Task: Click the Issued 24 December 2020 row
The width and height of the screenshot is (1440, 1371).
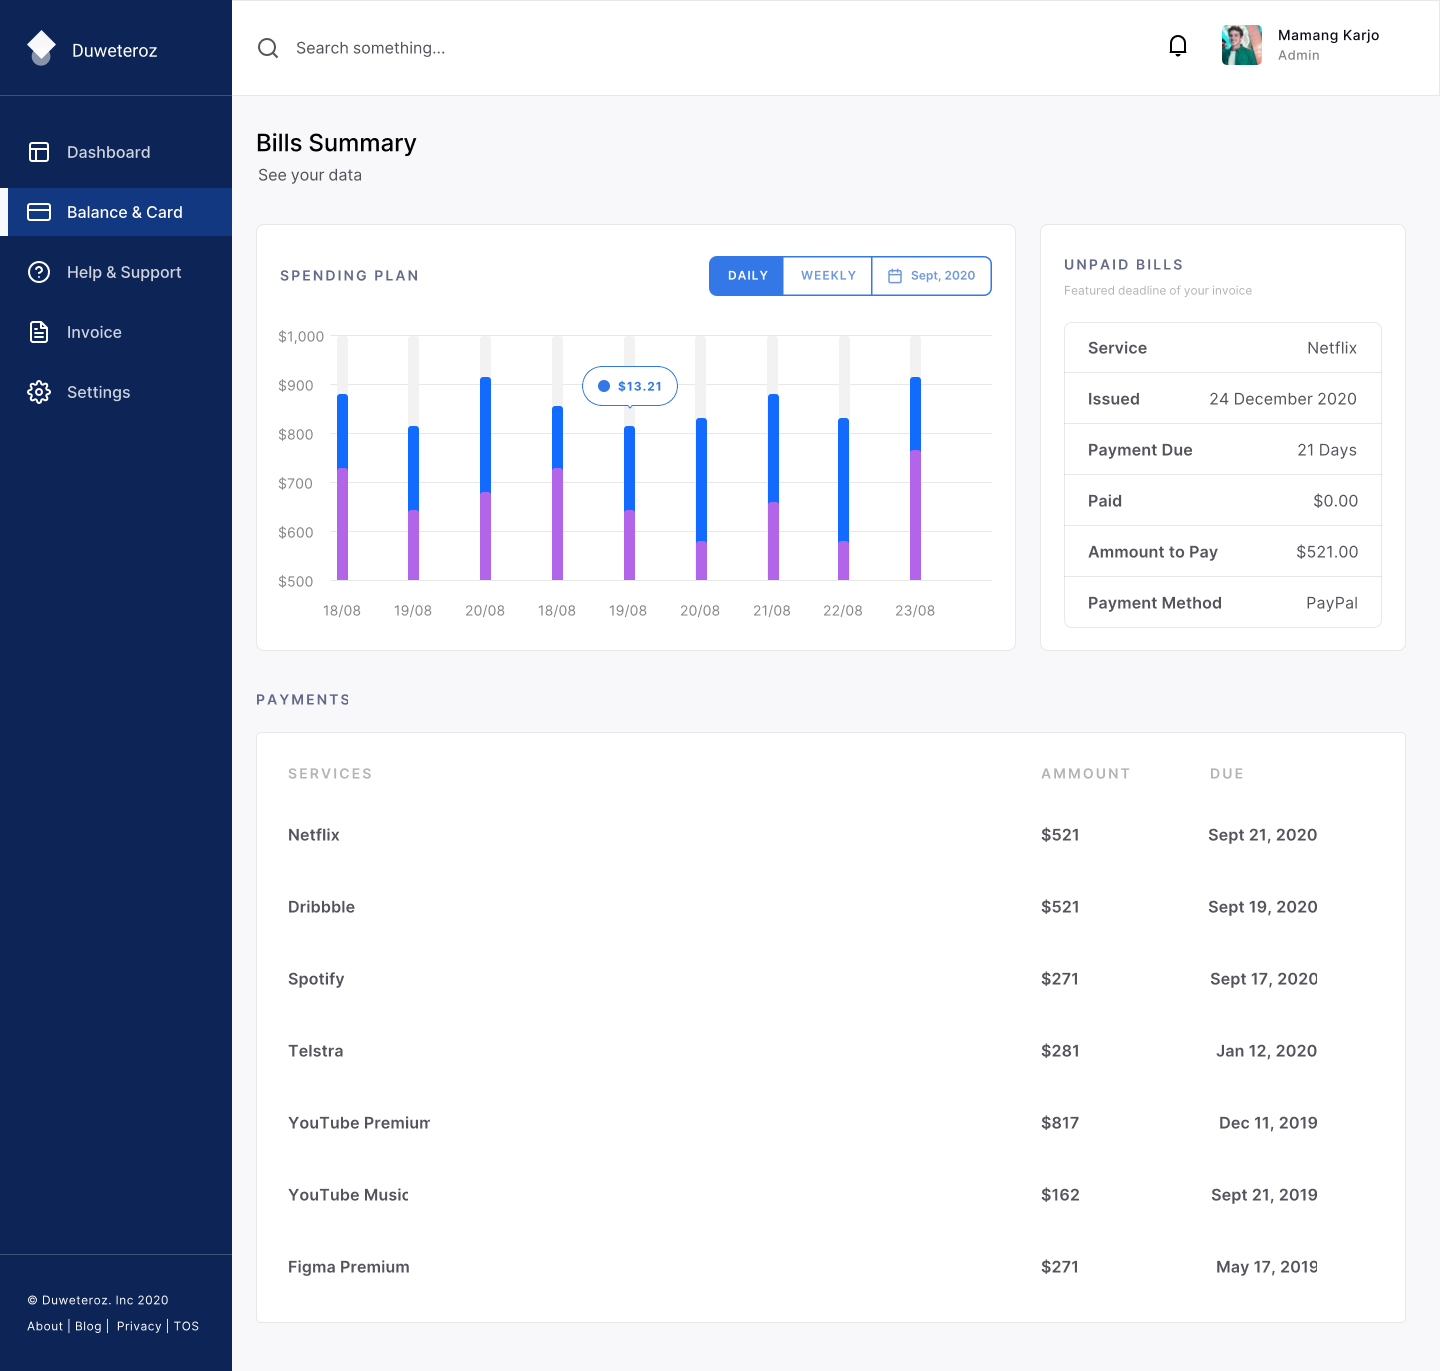Action: [x=1223, y=399]
